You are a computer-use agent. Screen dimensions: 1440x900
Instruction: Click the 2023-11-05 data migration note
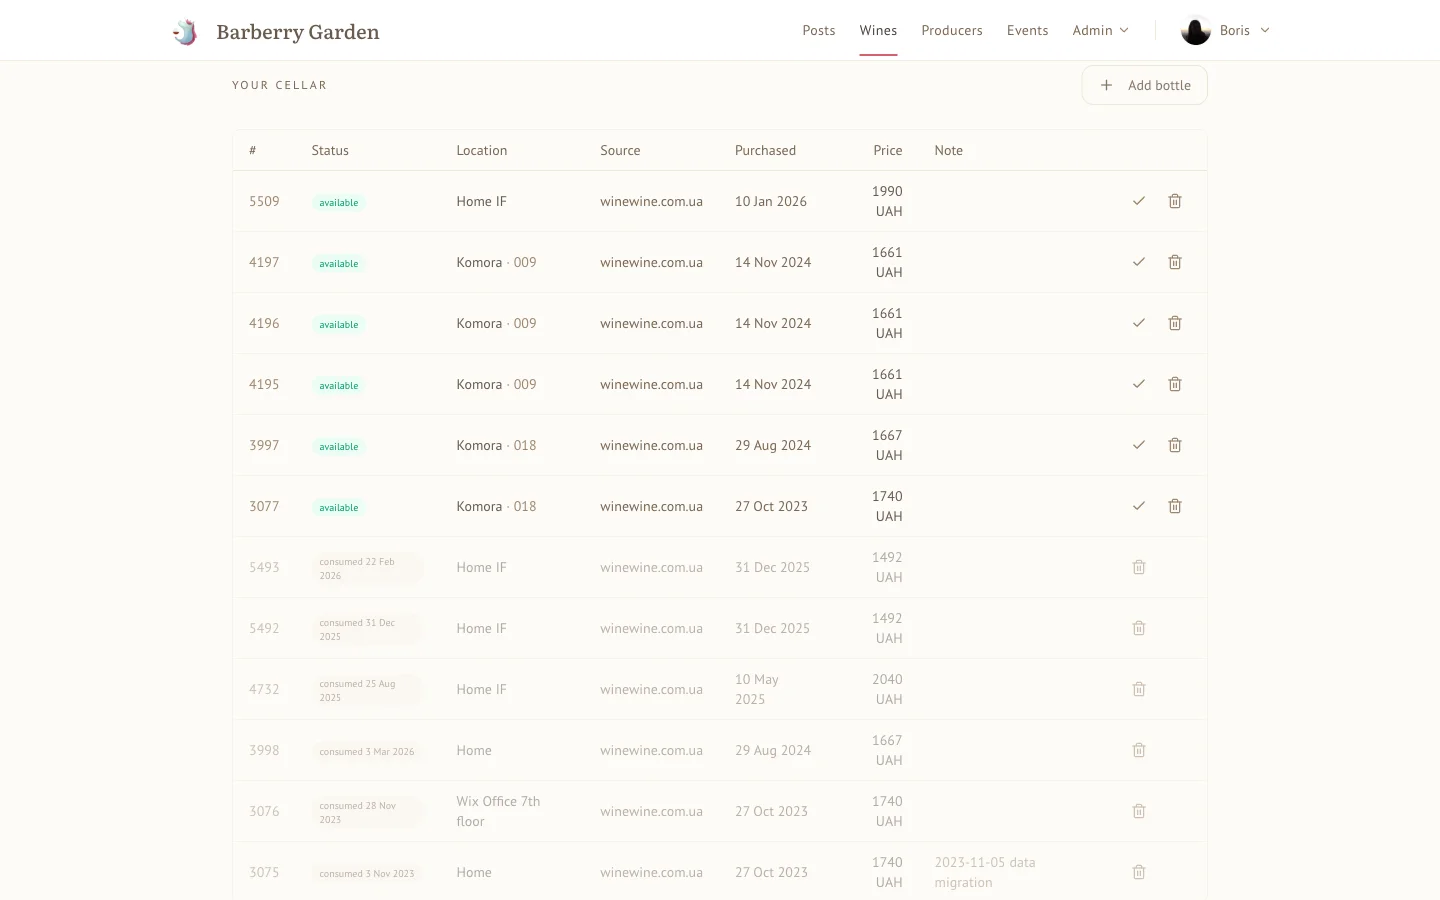[984, 872]
